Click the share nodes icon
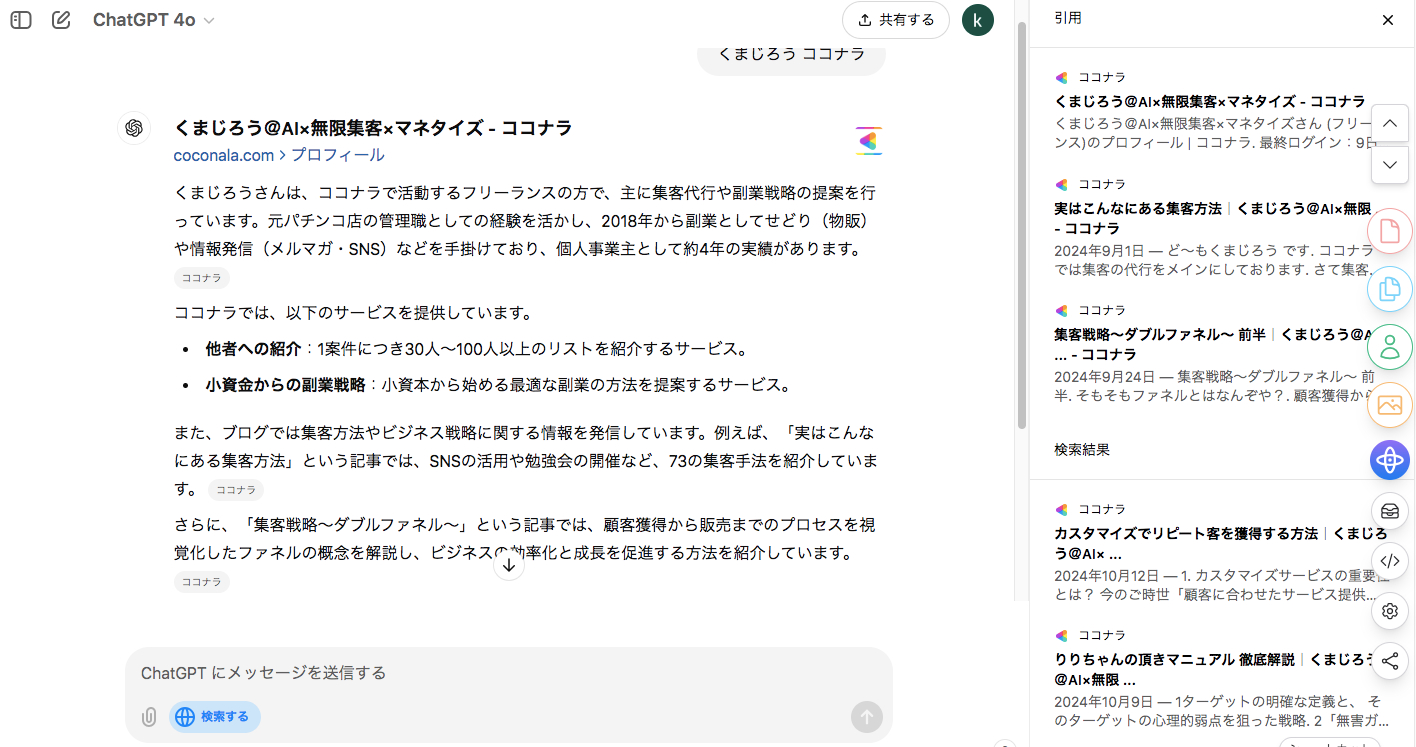 1389,661
